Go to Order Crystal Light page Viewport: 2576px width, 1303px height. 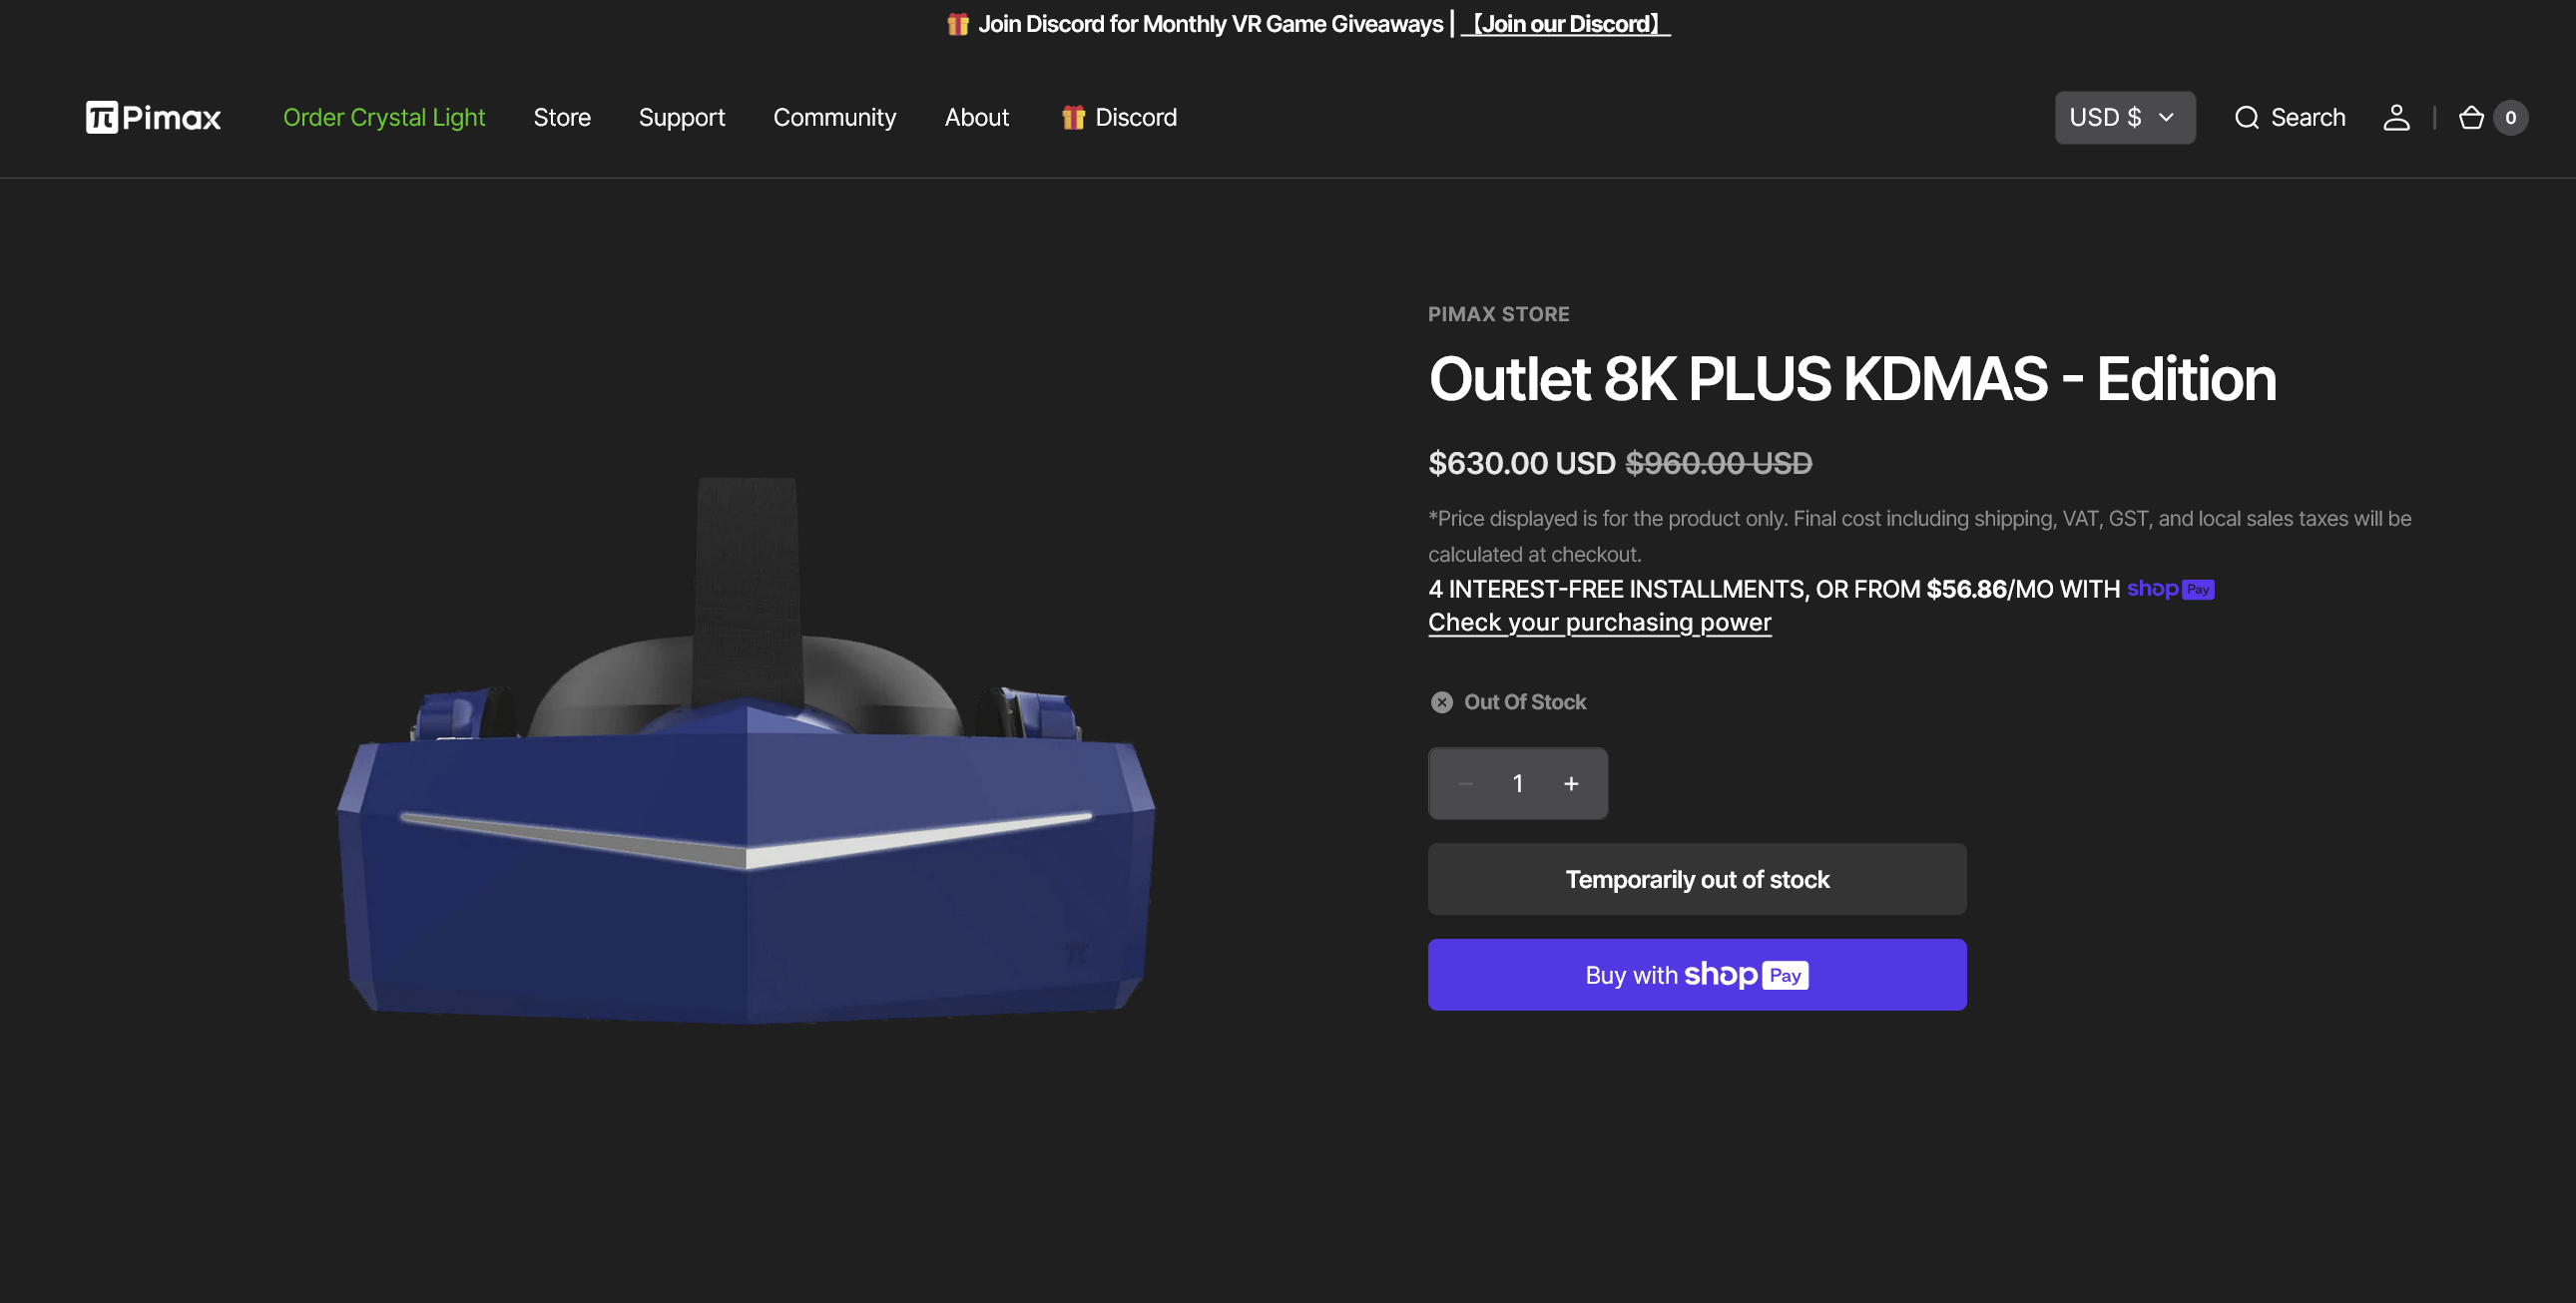383,117
